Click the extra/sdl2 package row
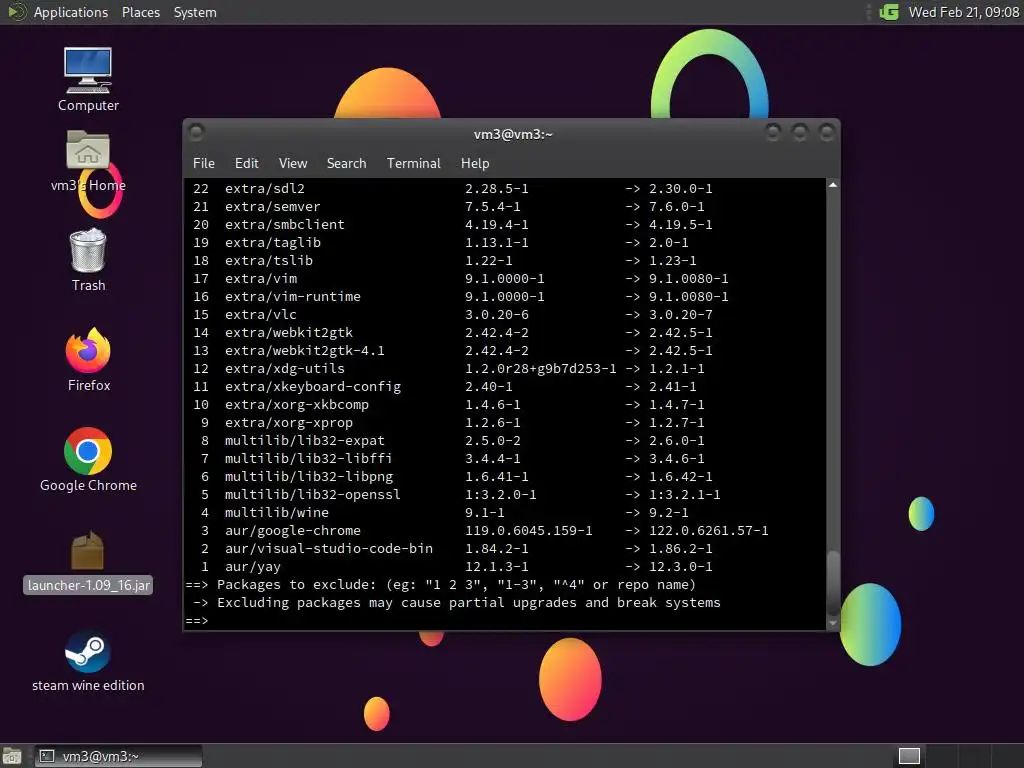The image size is (1024, 768). [452, 189]
